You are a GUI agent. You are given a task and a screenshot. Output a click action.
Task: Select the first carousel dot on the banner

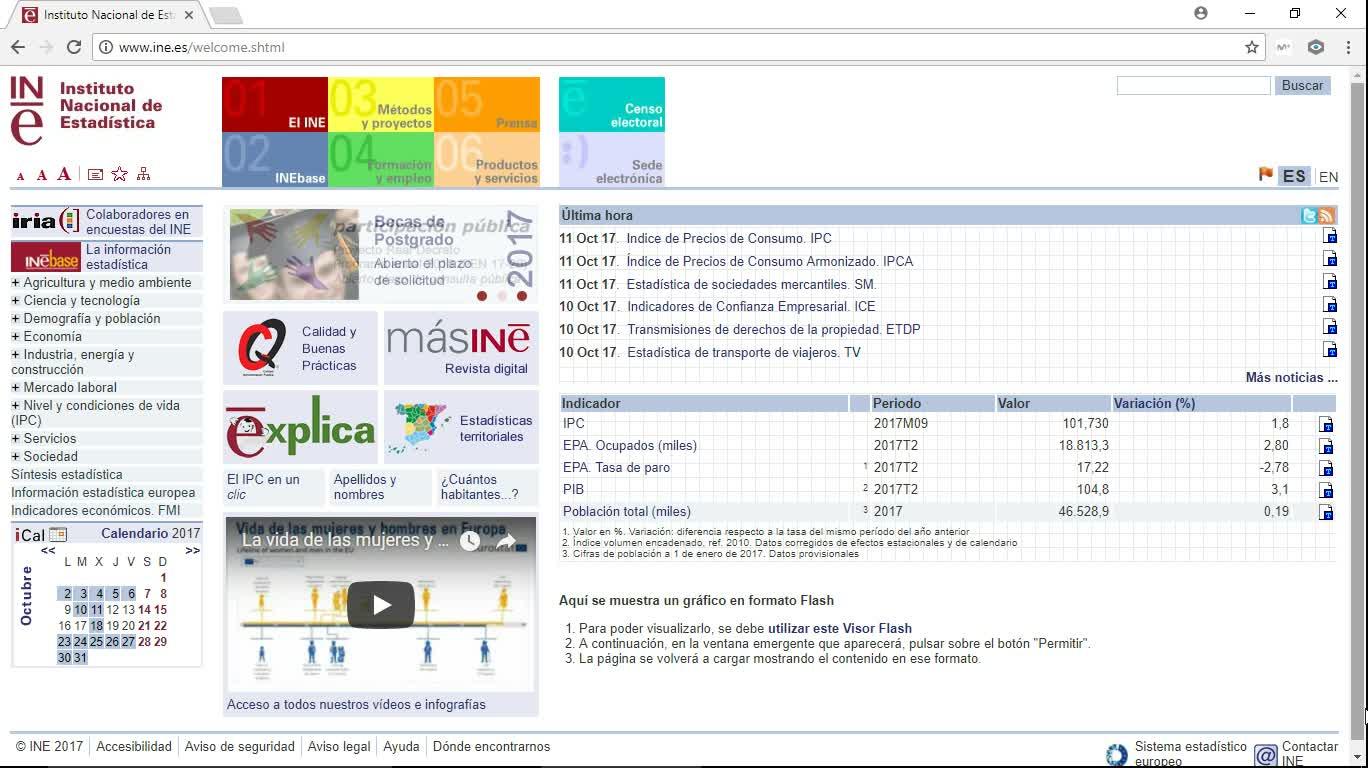(x=482, y=296)
